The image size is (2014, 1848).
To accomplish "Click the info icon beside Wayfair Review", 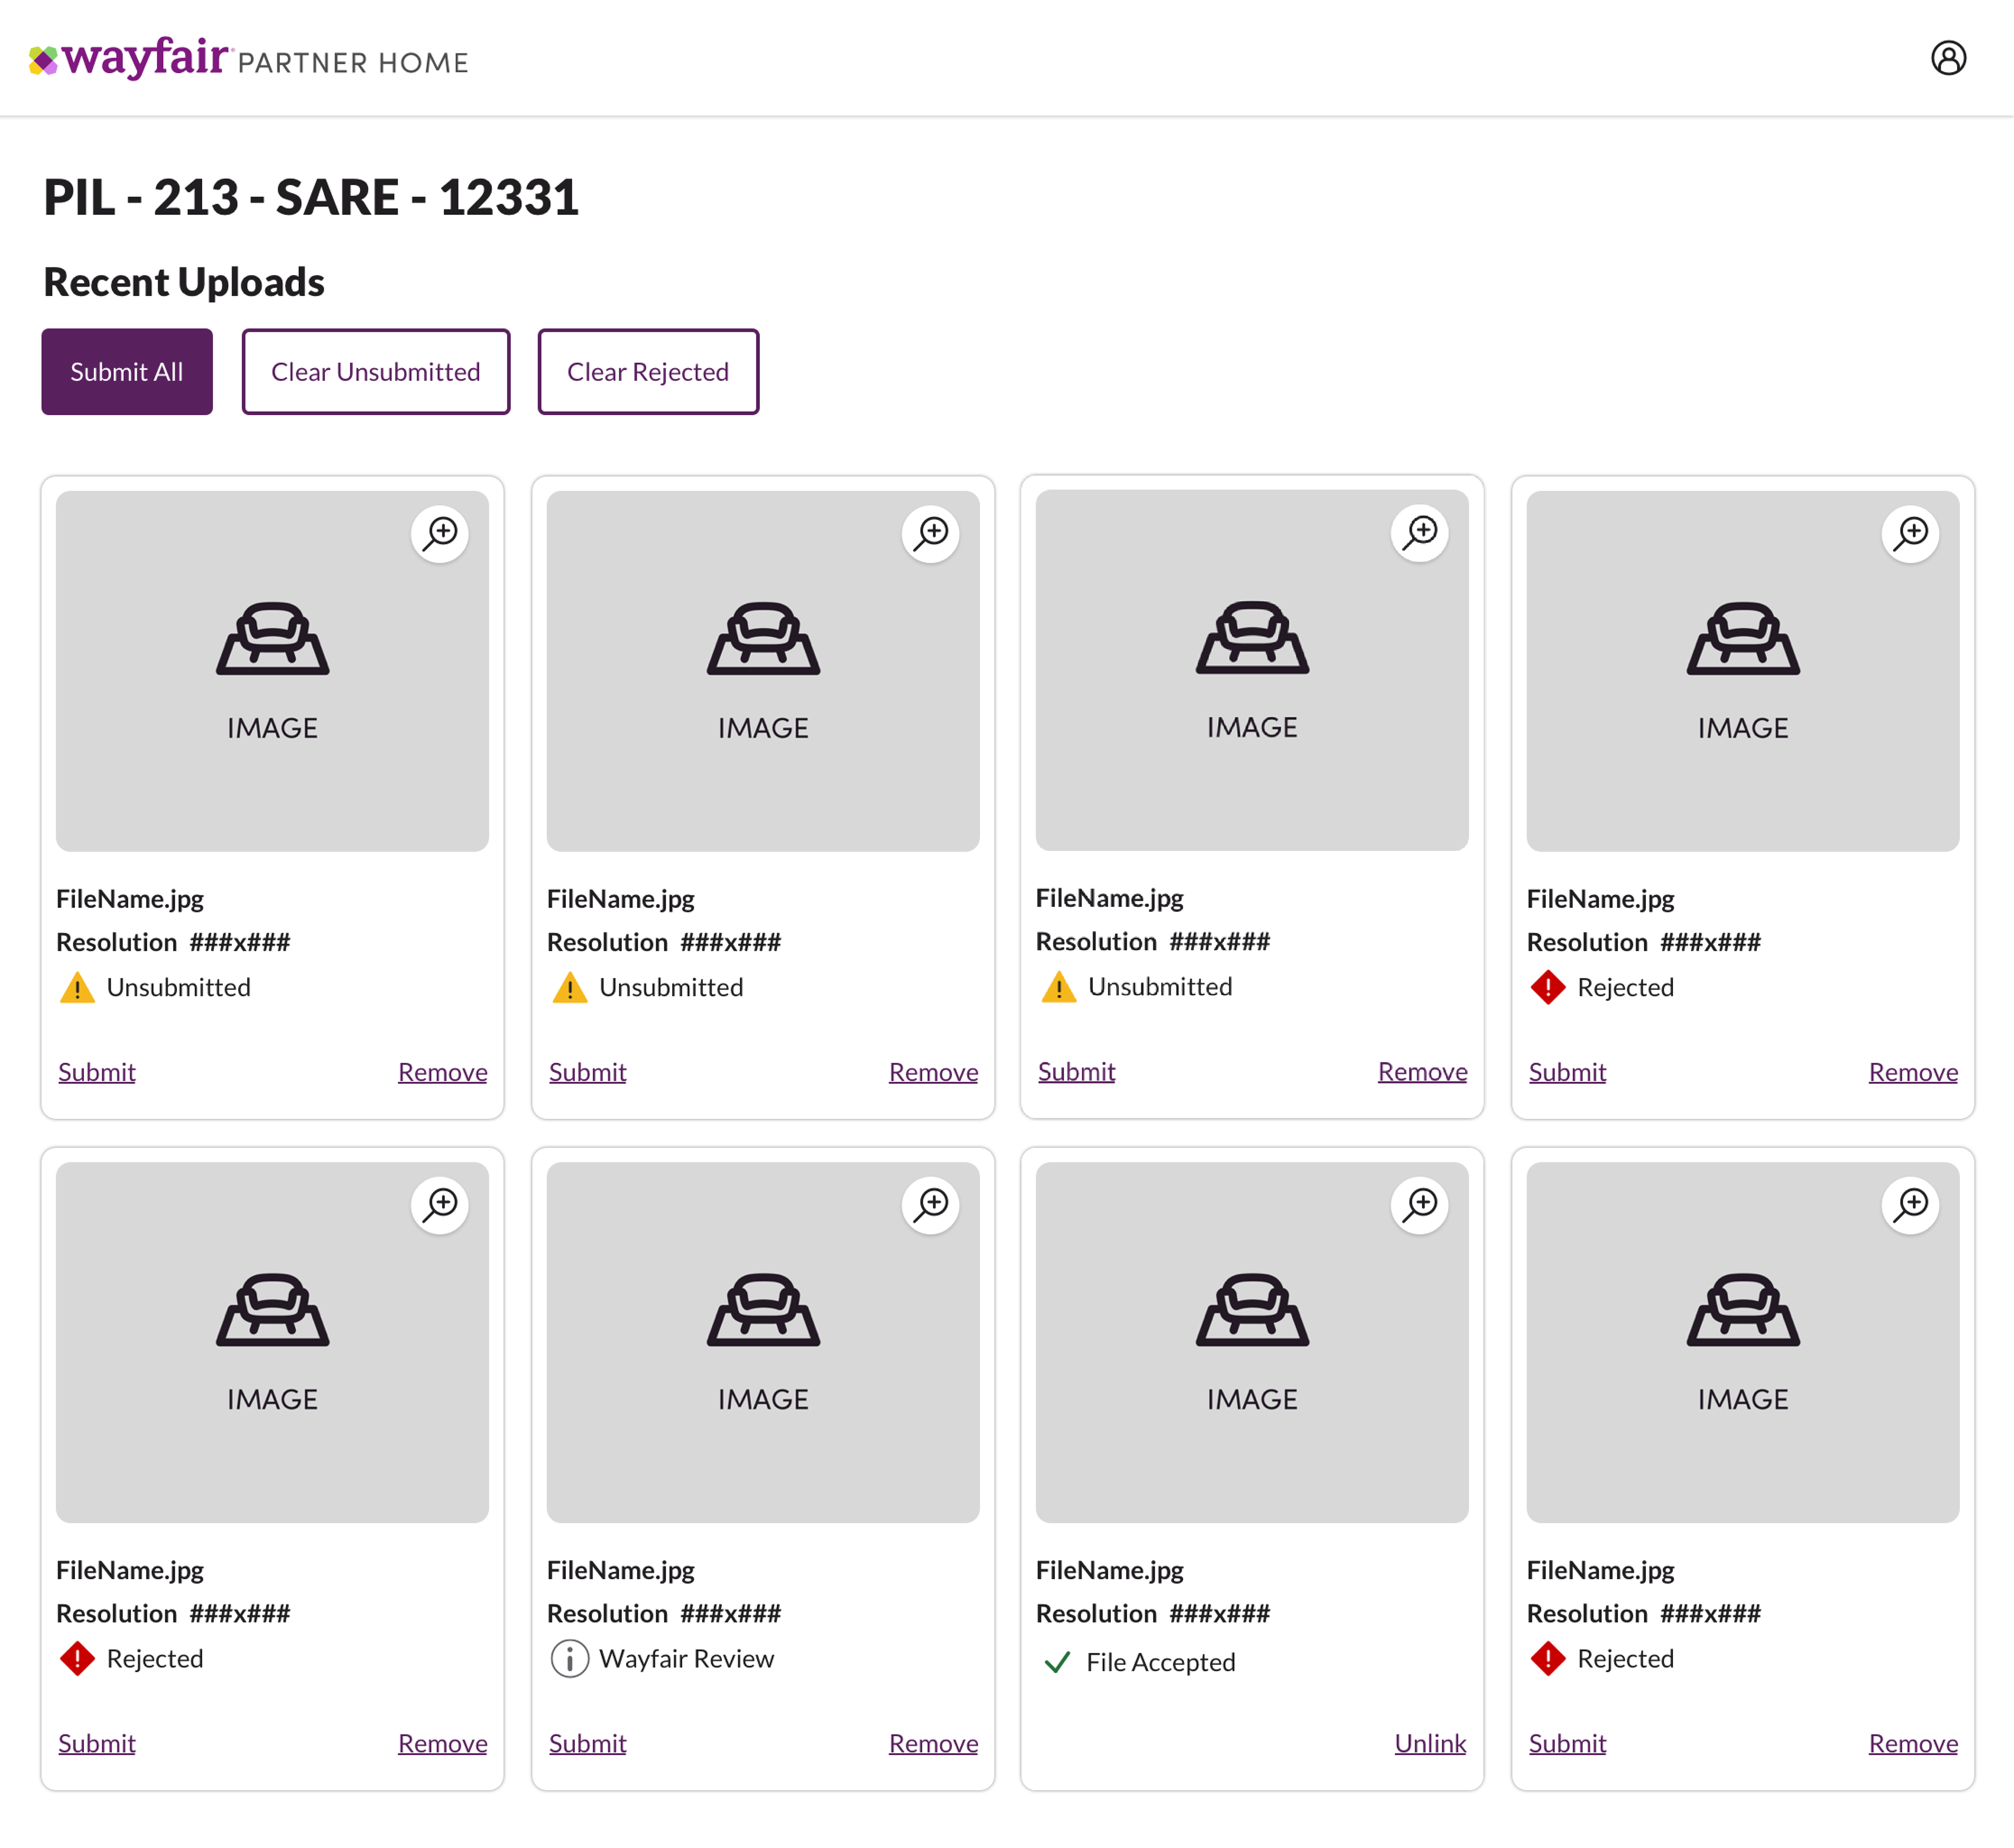I will pyautogui.click(x=569, y=1659).
